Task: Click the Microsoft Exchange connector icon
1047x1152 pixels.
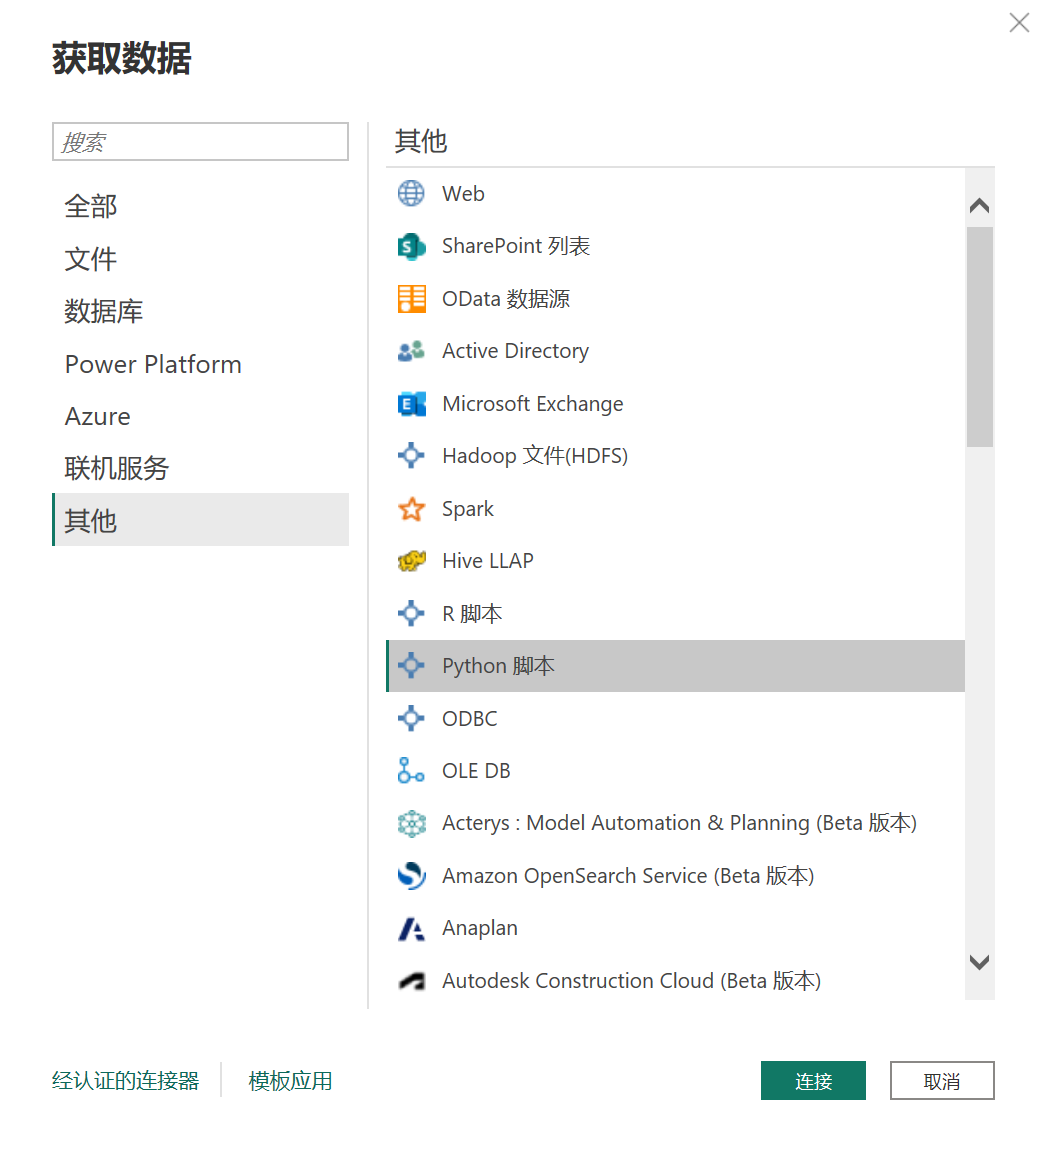Action: click(x=411, y=403)
